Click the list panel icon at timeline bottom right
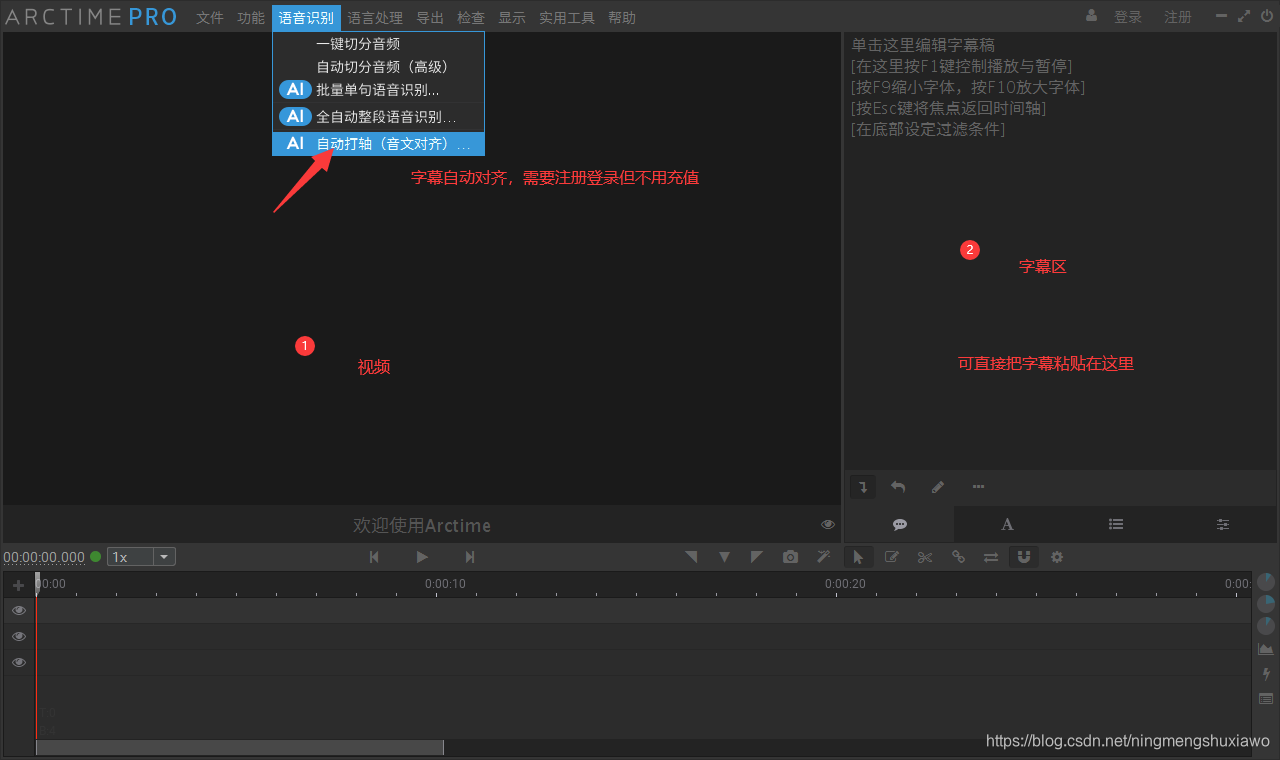Screen dimensions: 1280x760 click(x=1266, y=698)
